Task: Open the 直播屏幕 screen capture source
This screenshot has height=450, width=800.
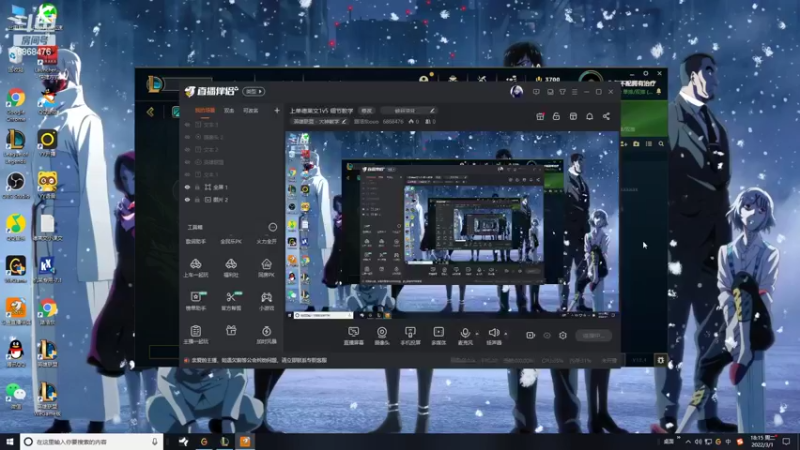Action: [354, 336]
